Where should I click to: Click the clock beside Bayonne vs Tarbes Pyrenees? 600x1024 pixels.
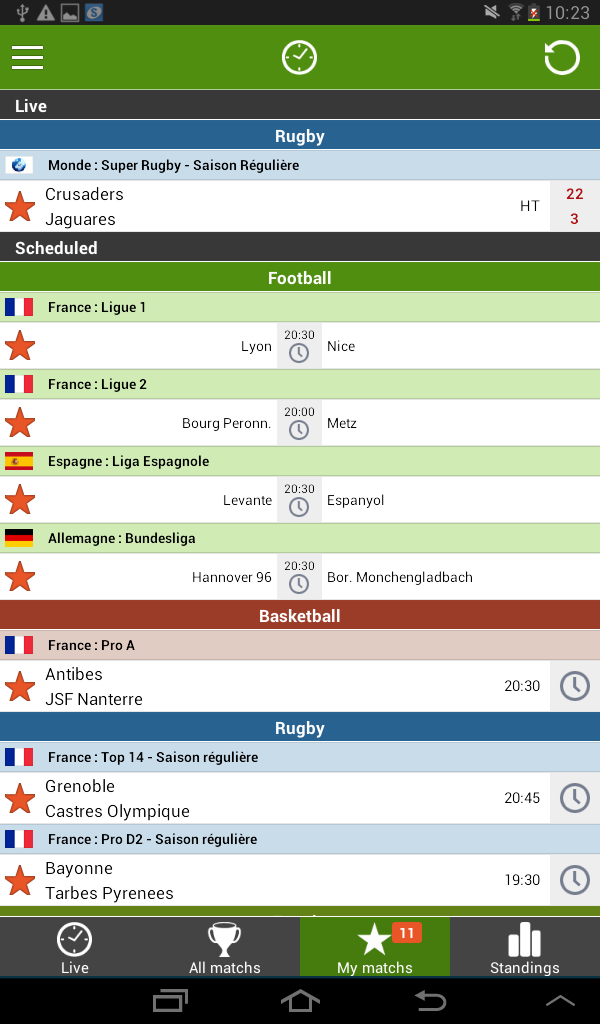tap(575, 880)
